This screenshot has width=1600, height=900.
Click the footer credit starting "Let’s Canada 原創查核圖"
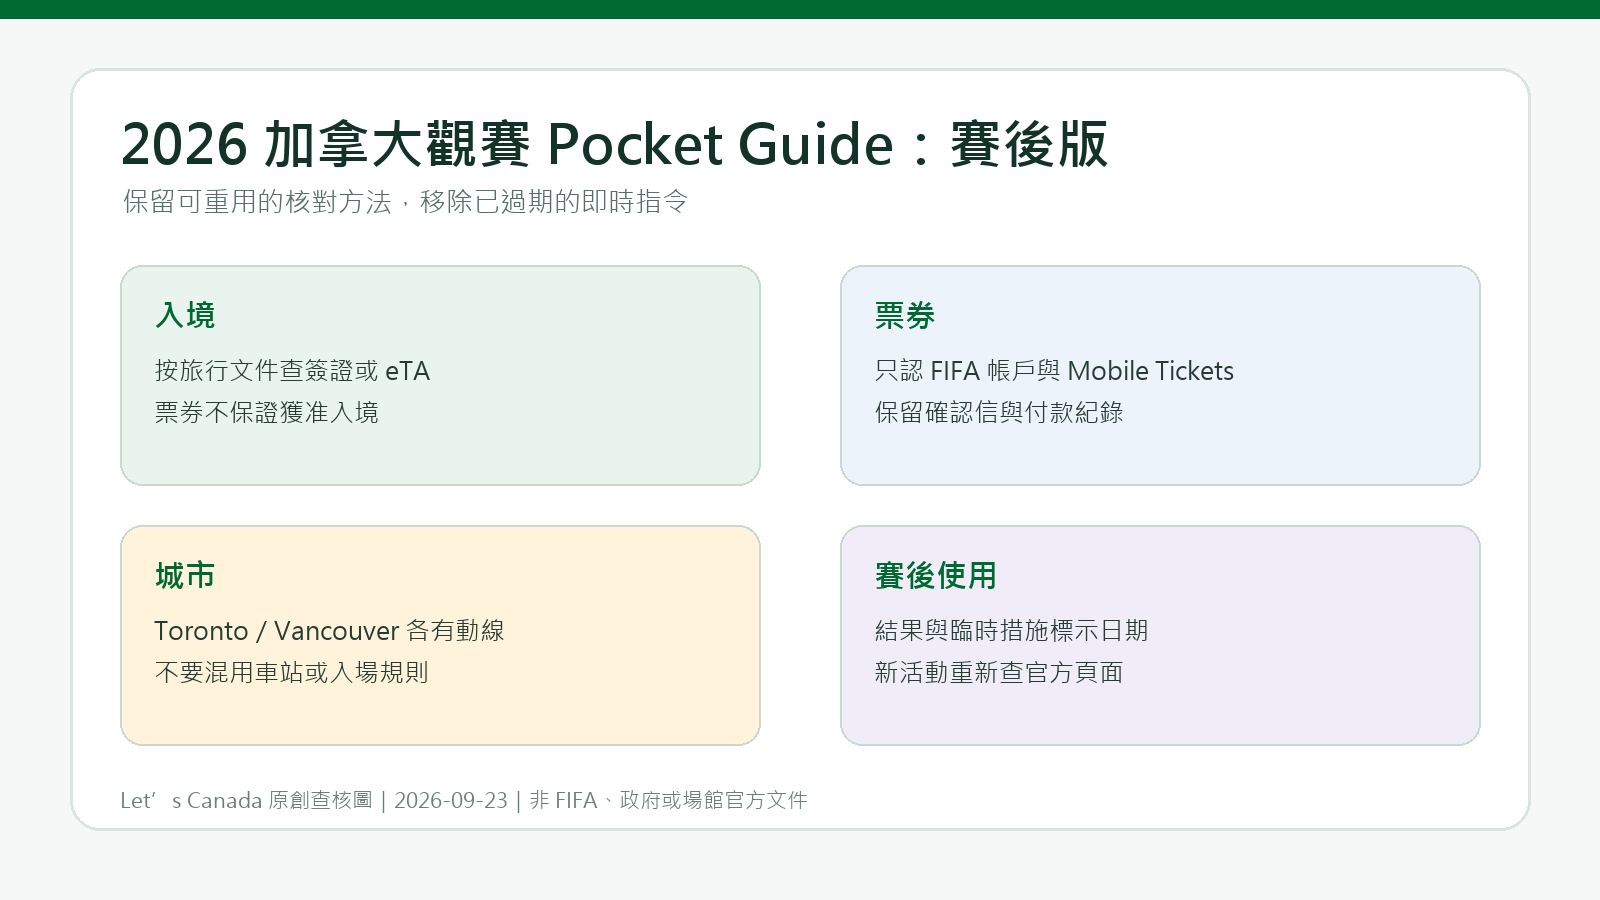click(464, 800)
